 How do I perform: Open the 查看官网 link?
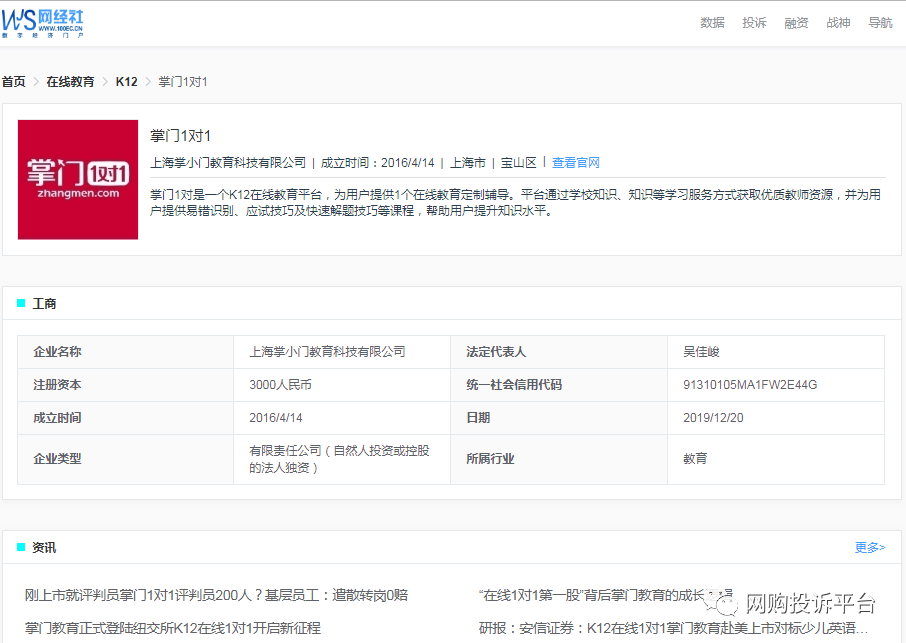[x=576, y=163]
